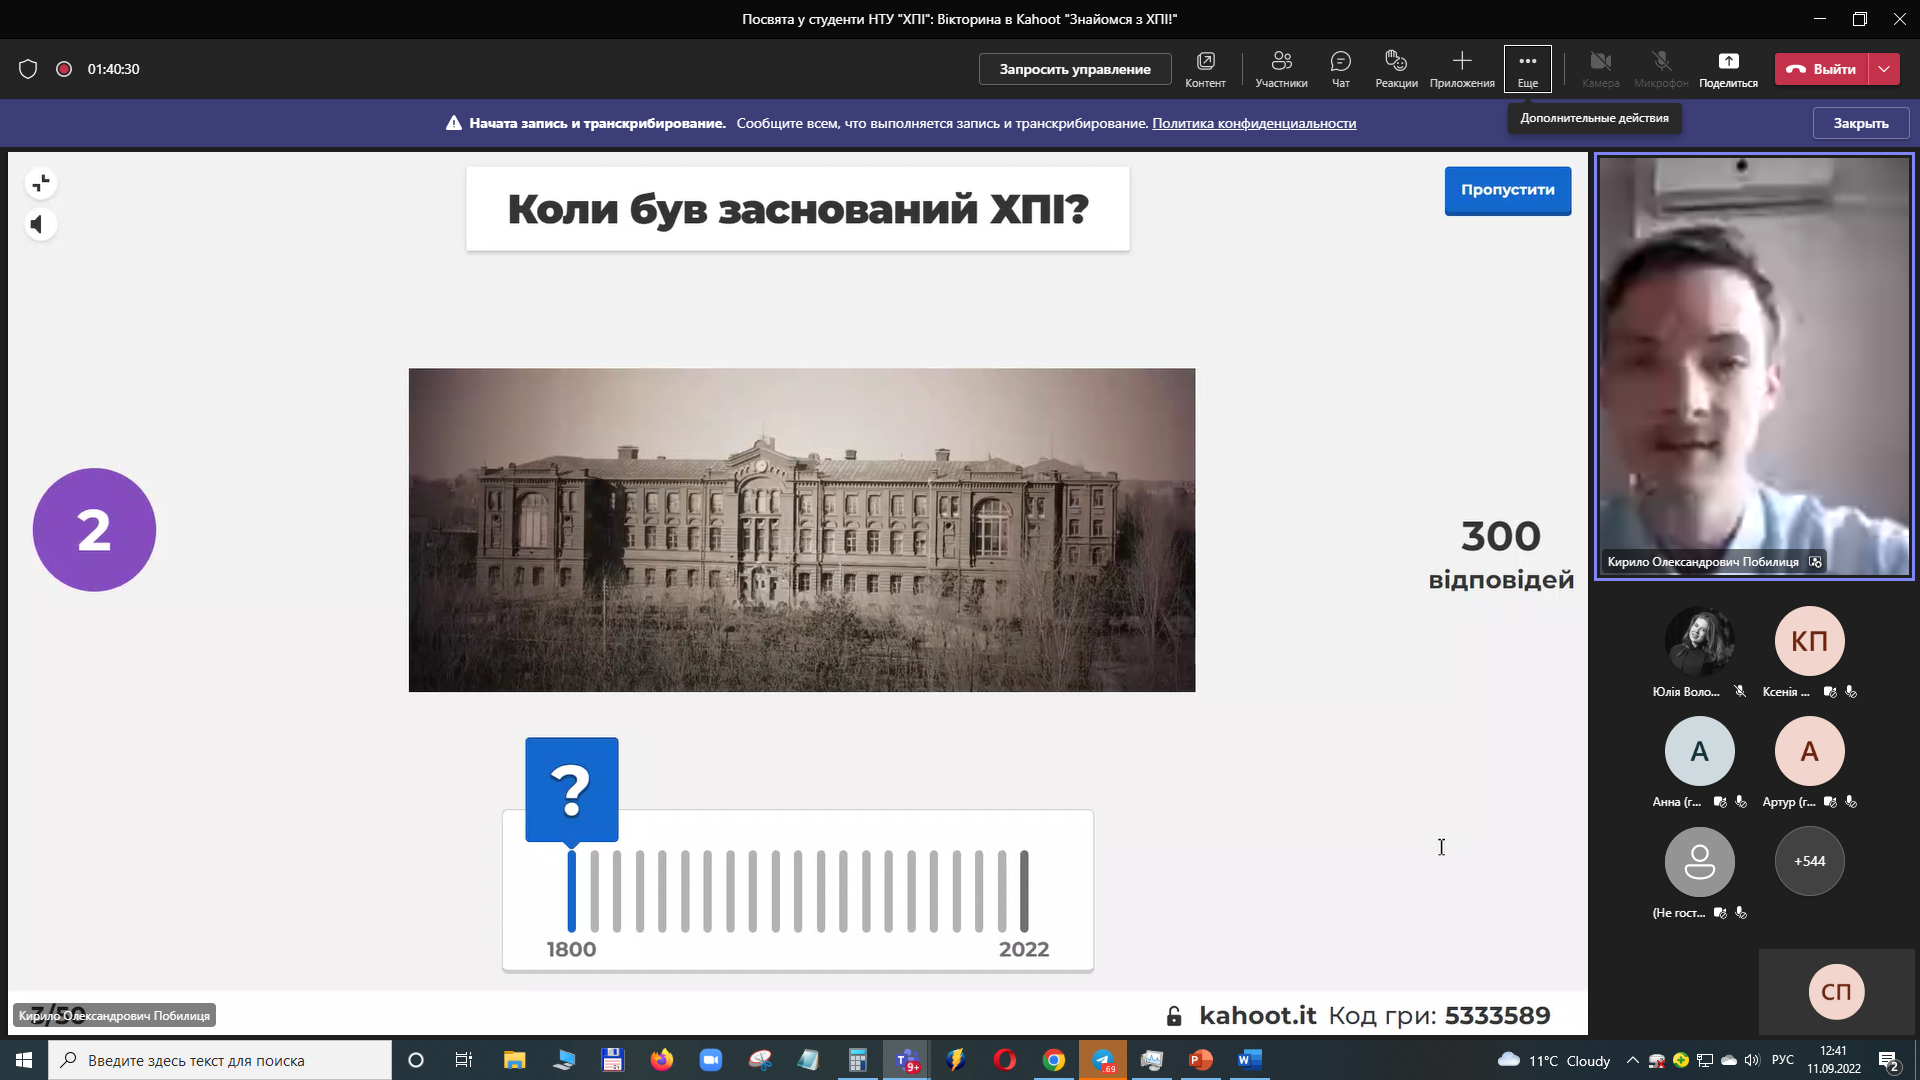1920x1080 pixels.
Task: Click the purple countdown timer circle
Action: tap(94, 530)
